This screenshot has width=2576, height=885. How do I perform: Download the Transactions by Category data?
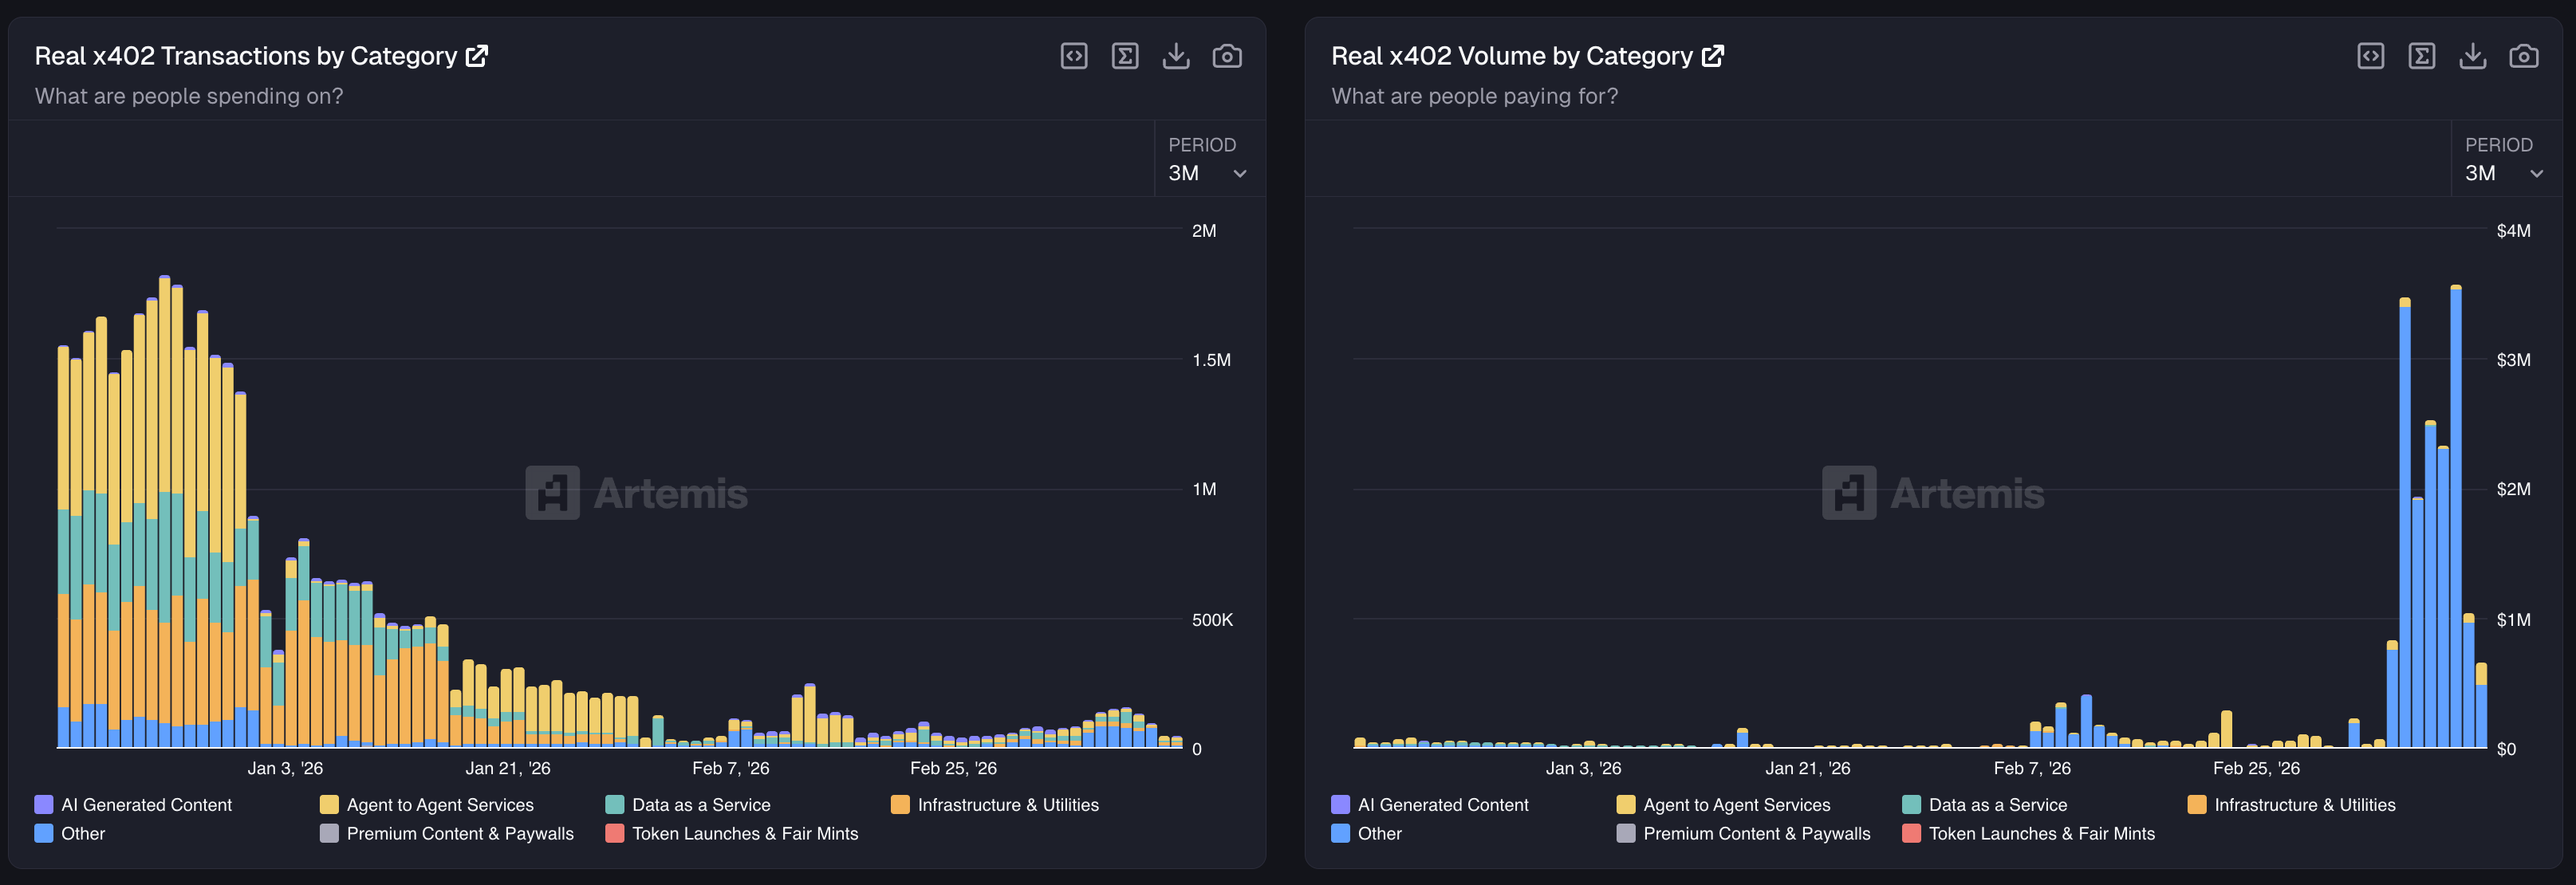pyautogui.click(x=1176, y=56)
